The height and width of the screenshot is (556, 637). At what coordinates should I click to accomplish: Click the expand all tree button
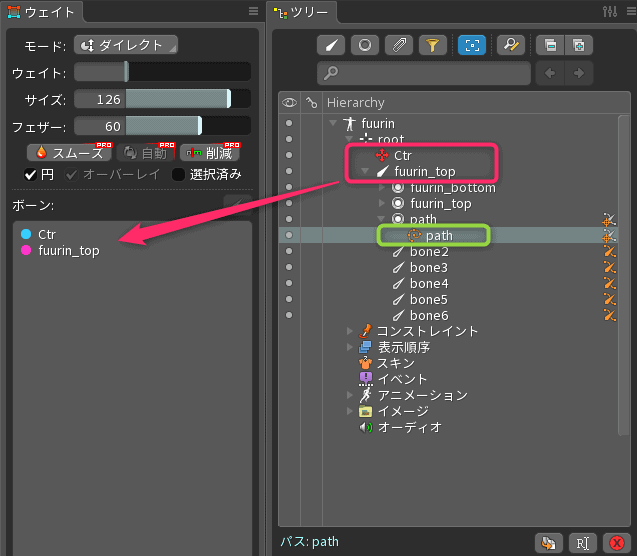click(x=579, y=45)
